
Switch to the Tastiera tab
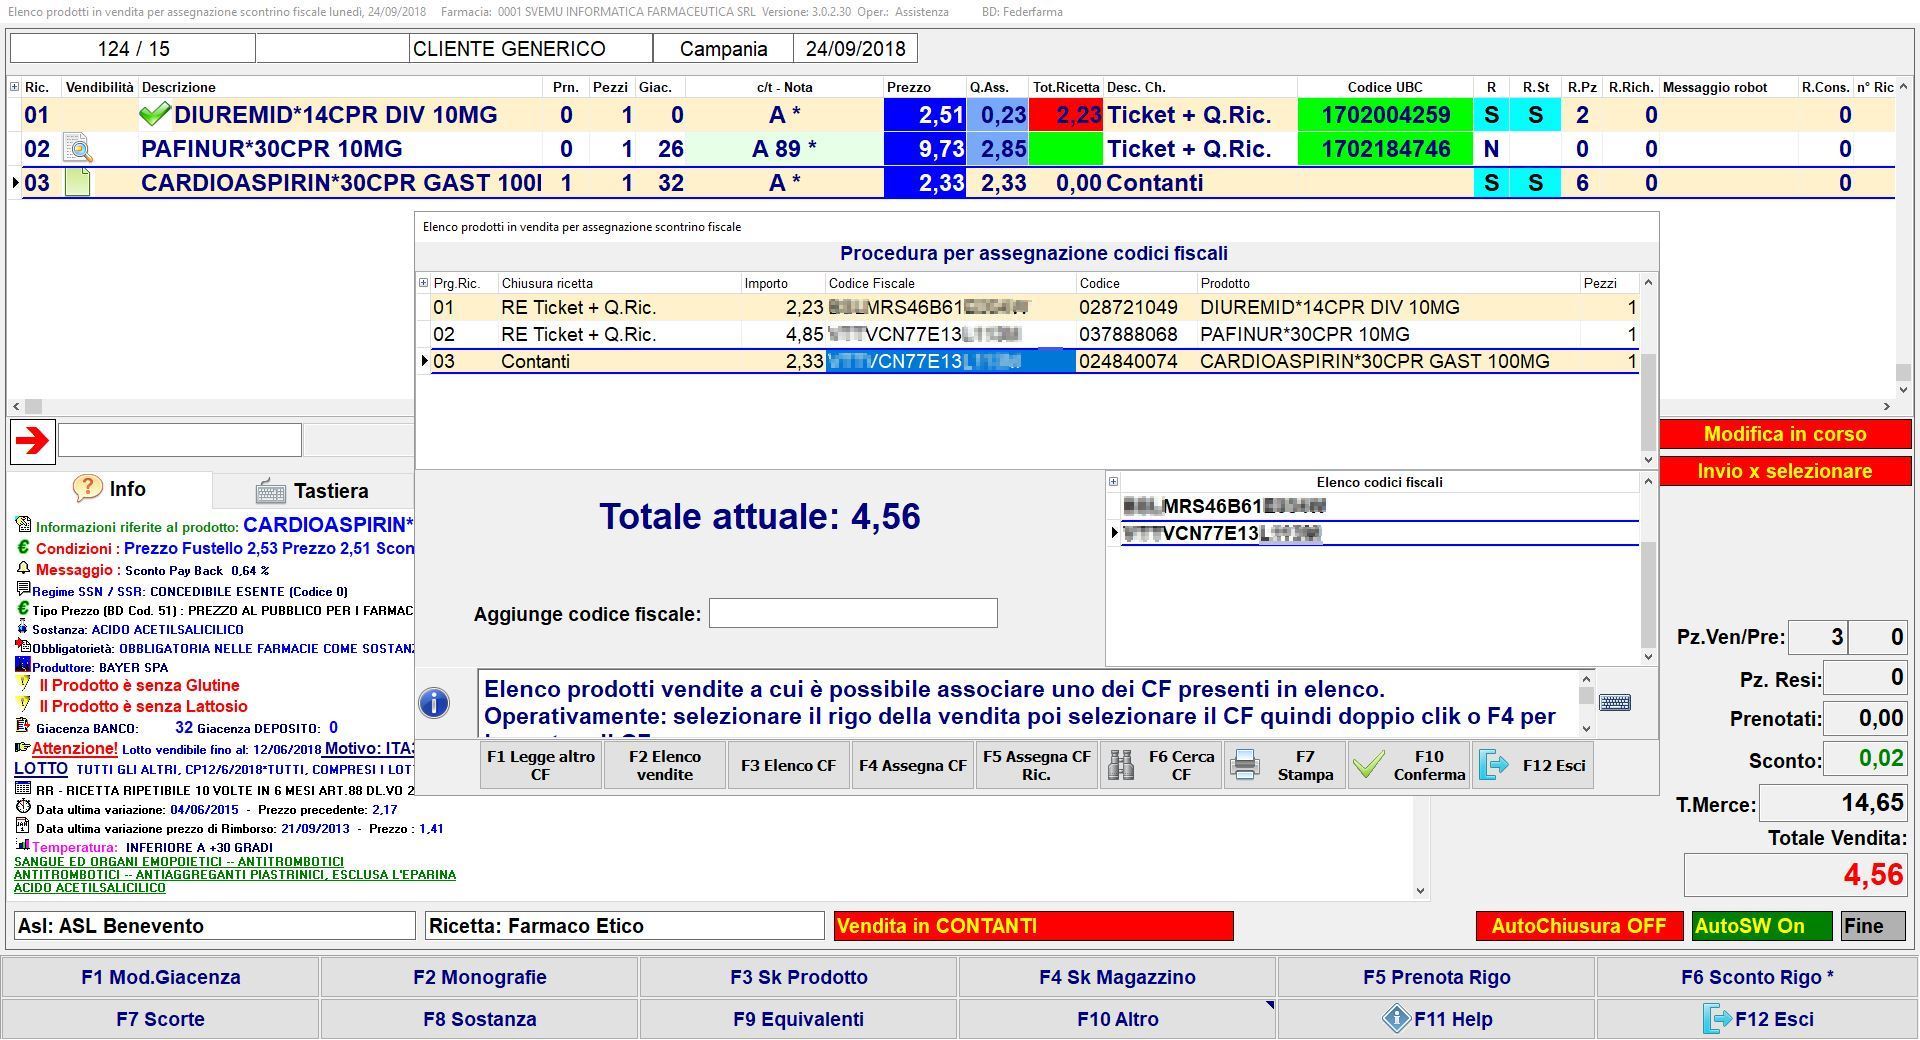313,491
